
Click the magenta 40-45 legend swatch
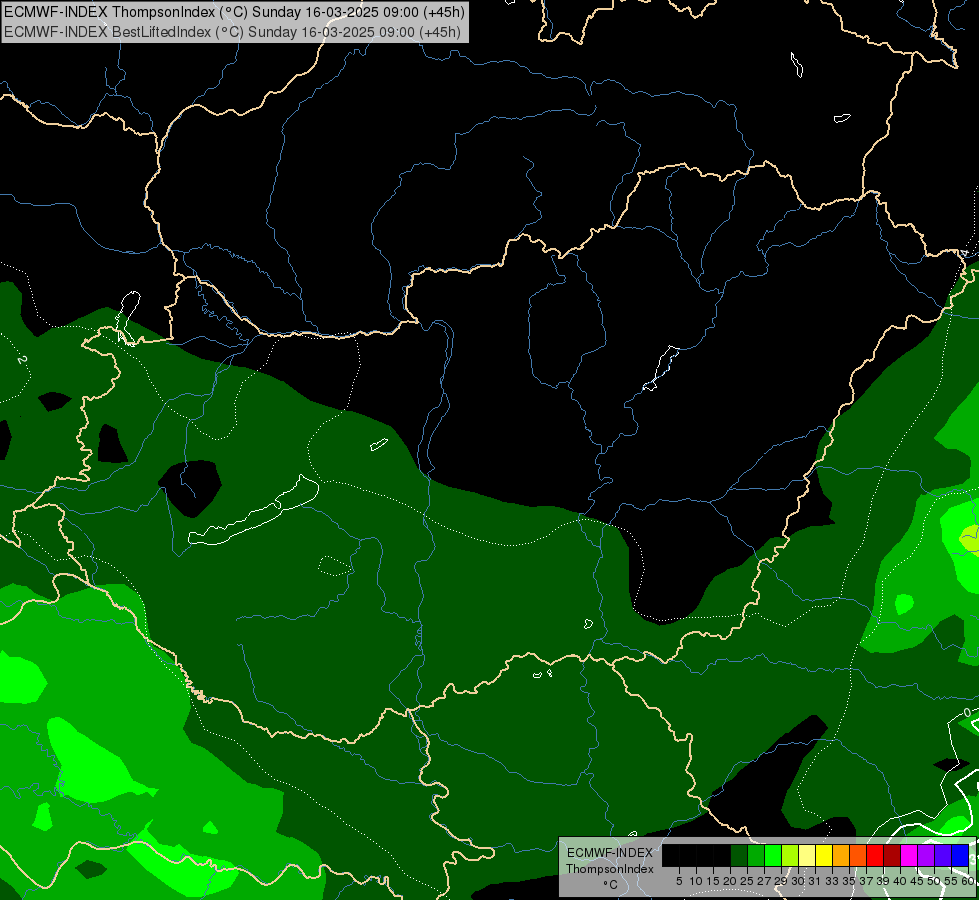point(909,855)
